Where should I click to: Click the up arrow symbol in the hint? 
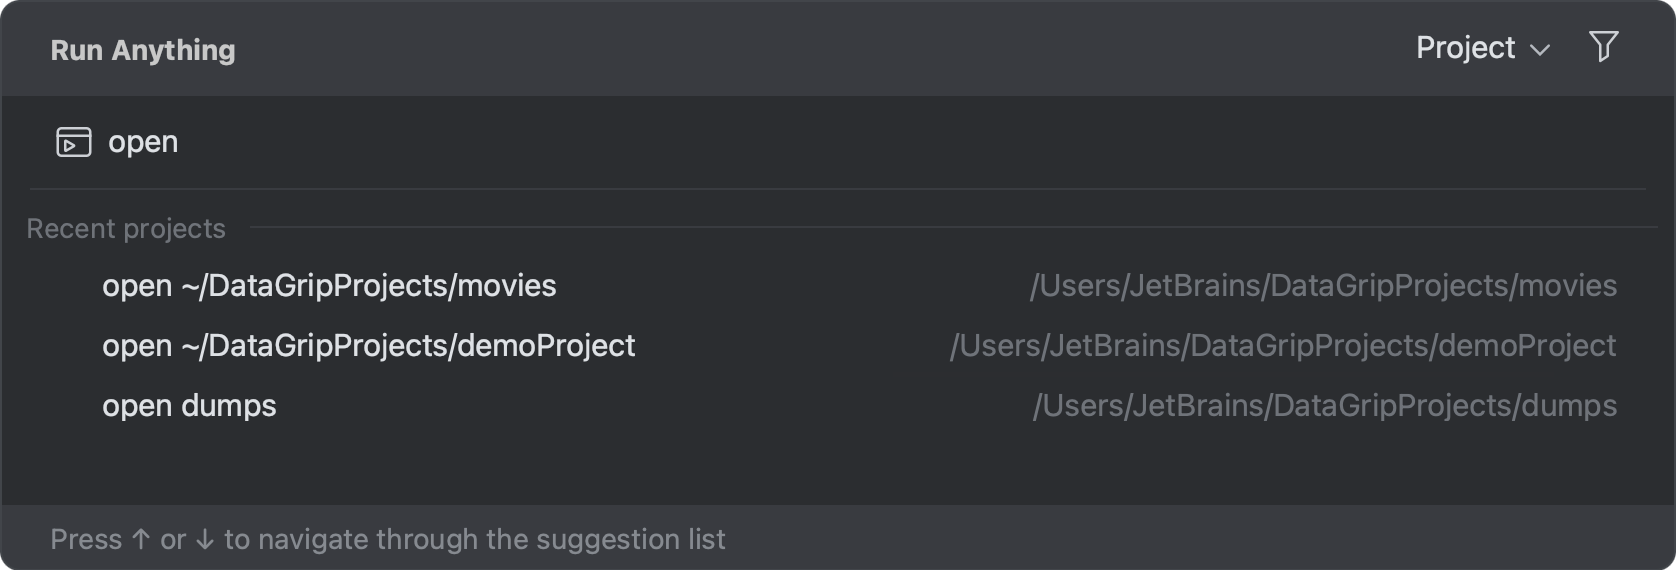click(x=141, y=539)
